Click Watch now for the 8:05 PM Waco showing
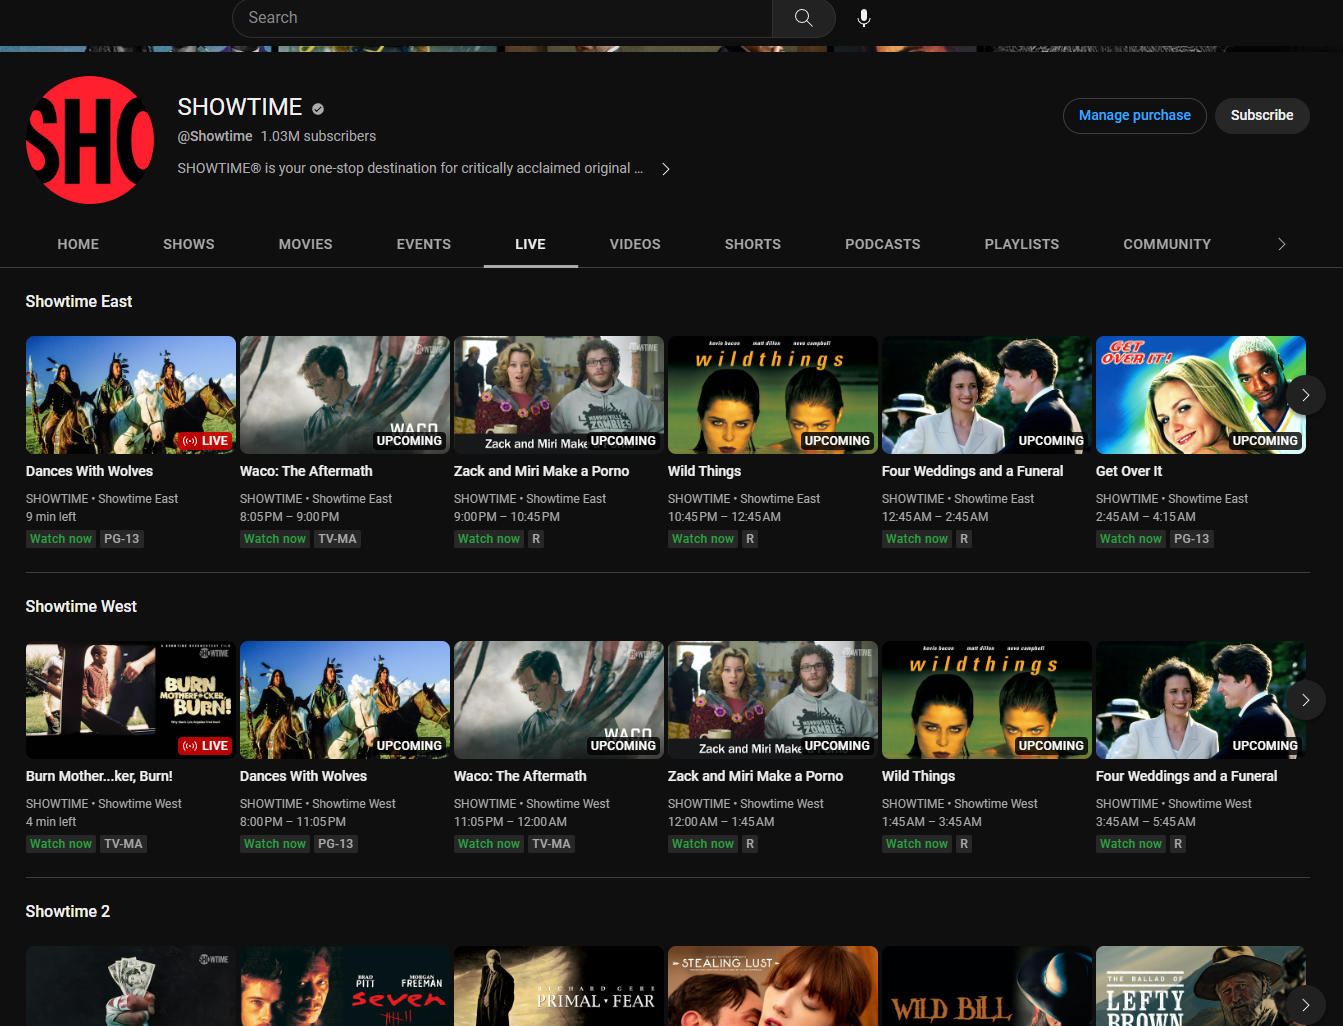This screenshot has width=1343, height=1026. (275, 539)
